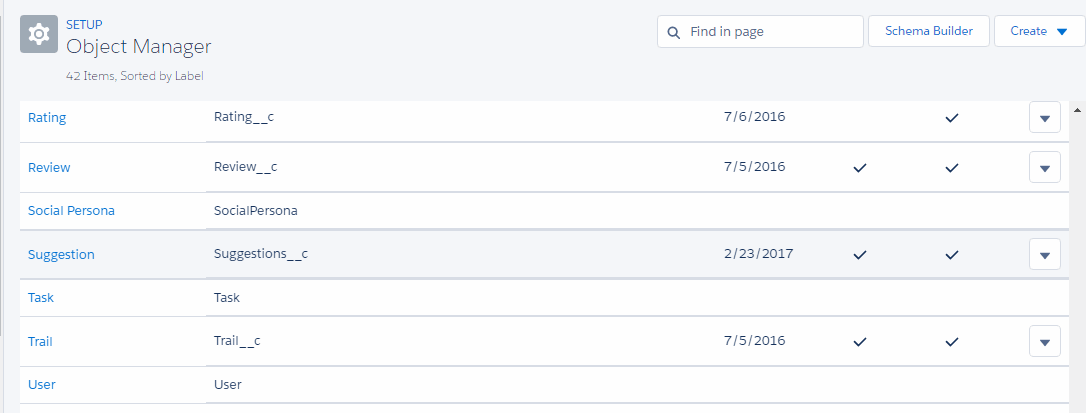Open the Suggestion object link
The image size is (1086, 413).
coord(61,254)
